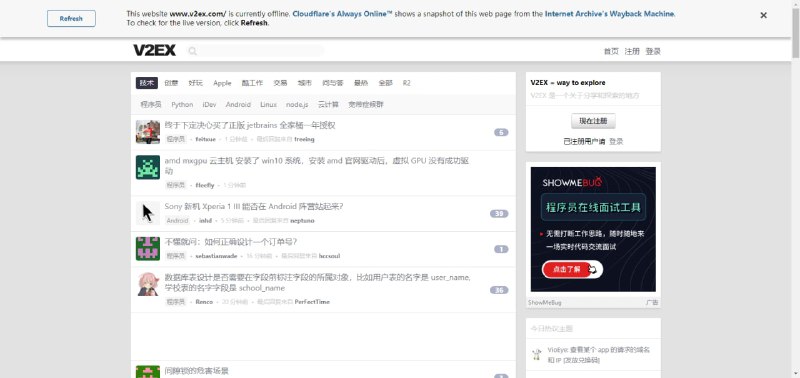Click reply count 36 badge
Image resolution: width=800 pixels, height=378 pixels.
tap(499, 290)
